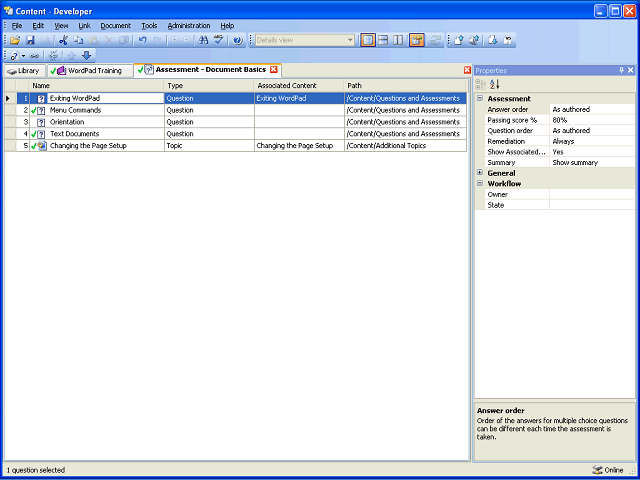Close the Assessment - Document Basics tab
Screen dimensions: 640x480
coord(273,70)
